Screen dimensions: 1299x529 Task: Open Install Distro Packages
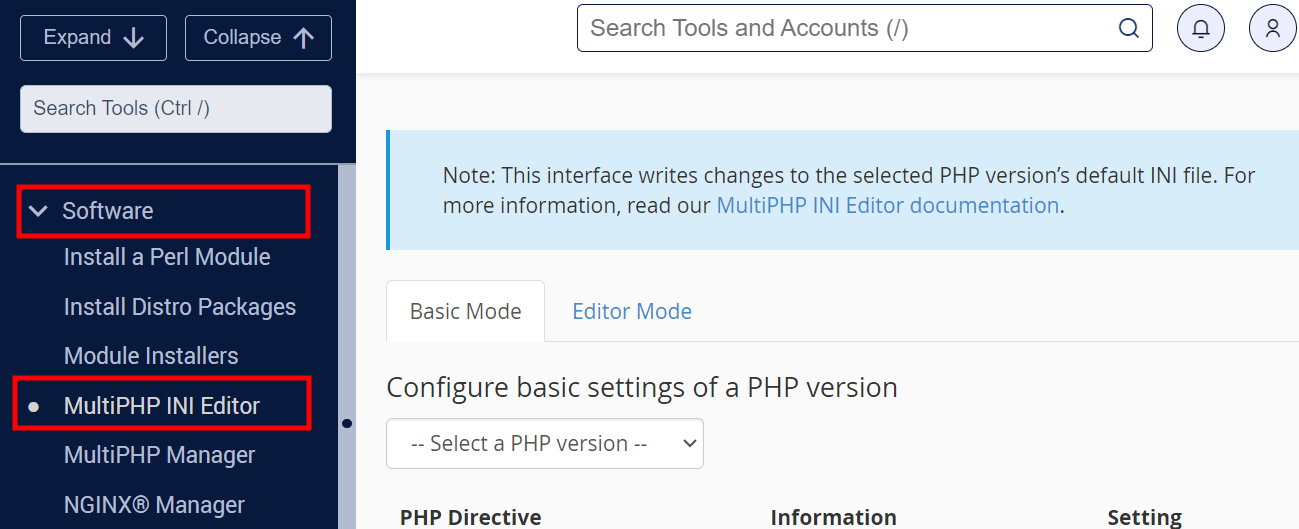tap(180, 307)
